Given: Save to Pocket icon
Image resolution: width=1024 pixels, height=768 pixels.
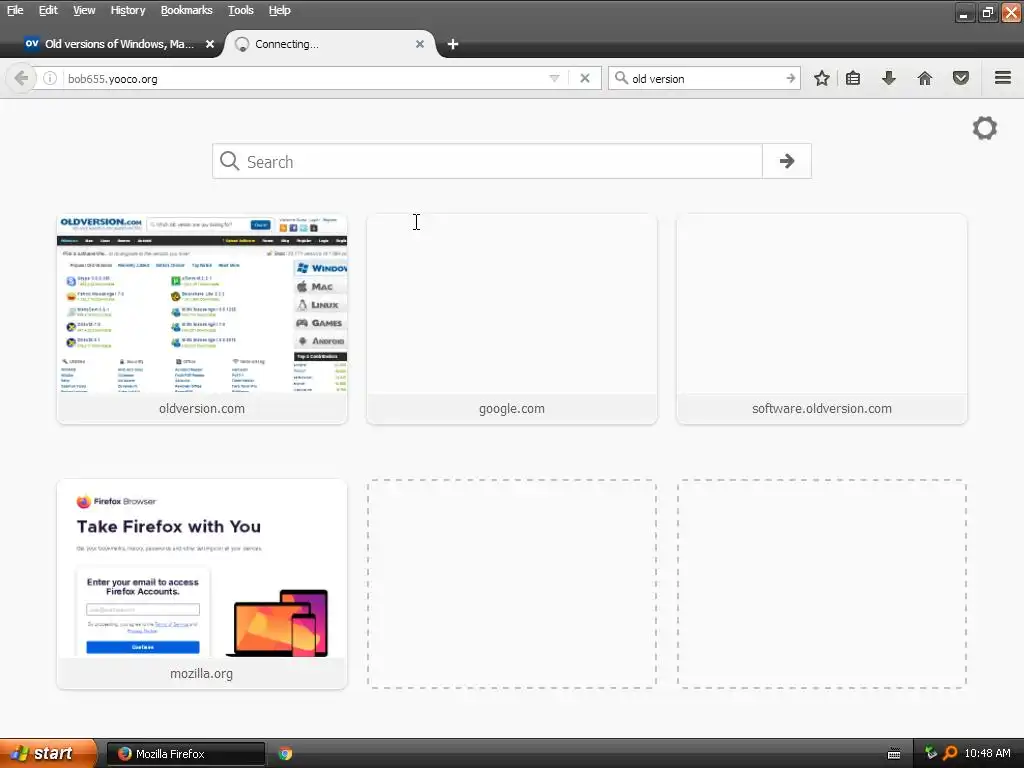Looking at the screenshot, I should coord(961,78).
